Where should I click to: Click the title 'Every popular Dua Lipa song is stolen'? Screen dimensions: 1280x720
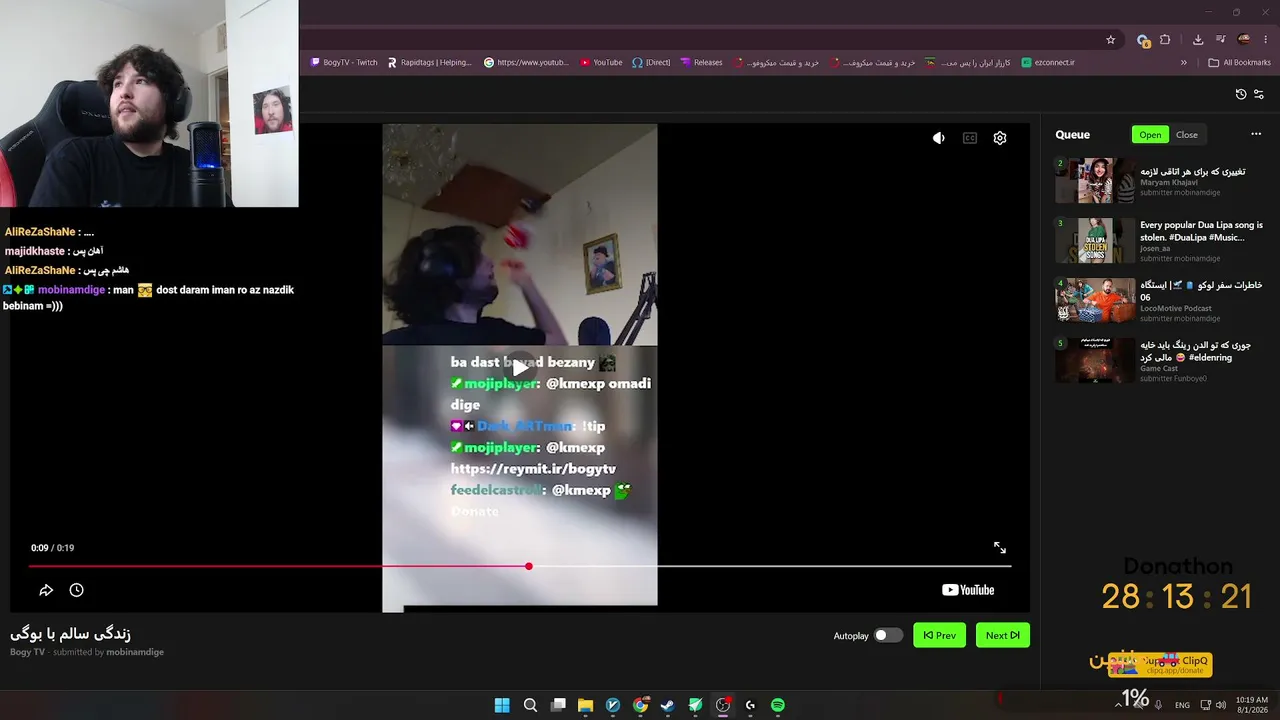(x=1202, y=231)
